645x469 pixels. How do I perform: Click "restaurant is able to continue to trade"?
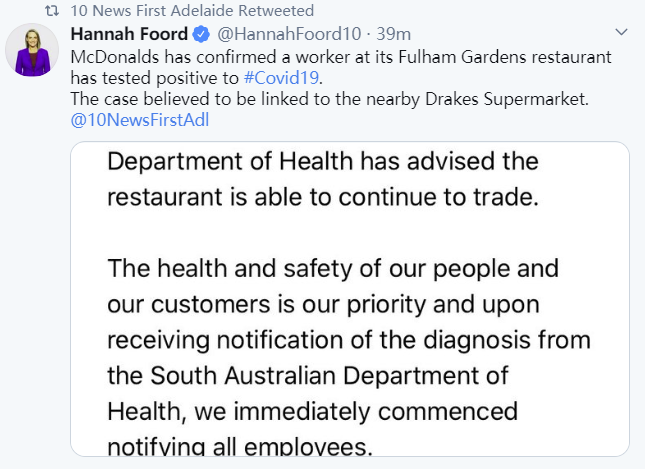(x=322, y=197)
